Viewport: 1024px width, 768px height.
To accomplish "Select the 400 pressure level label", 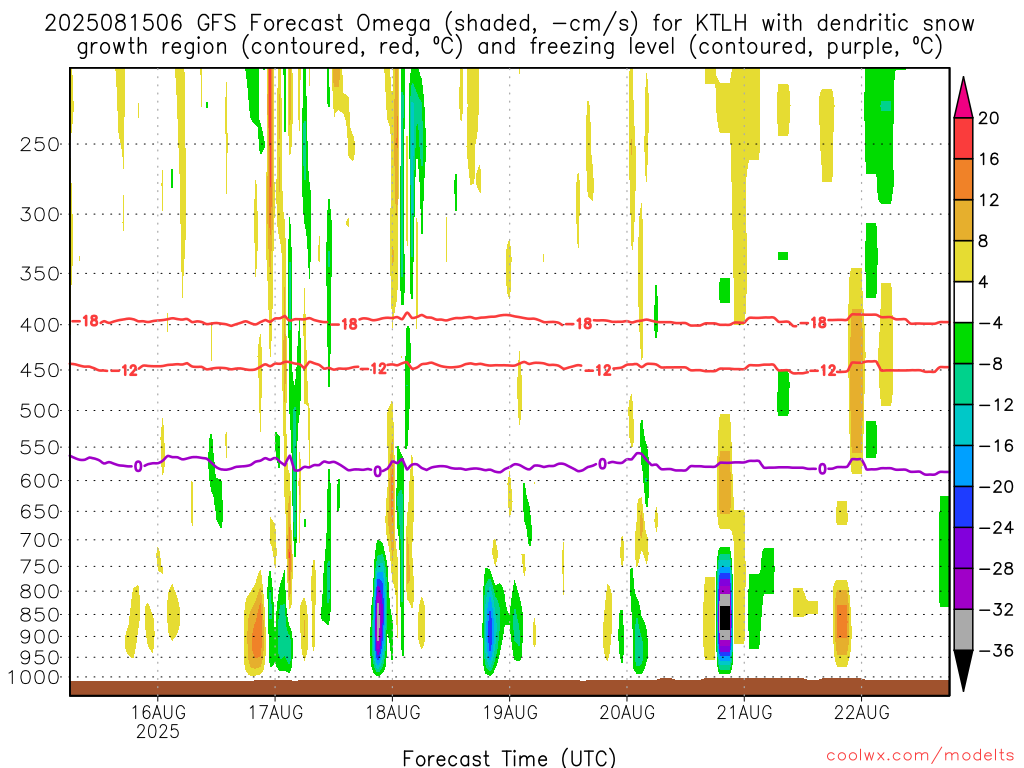I will pos(40,325).
